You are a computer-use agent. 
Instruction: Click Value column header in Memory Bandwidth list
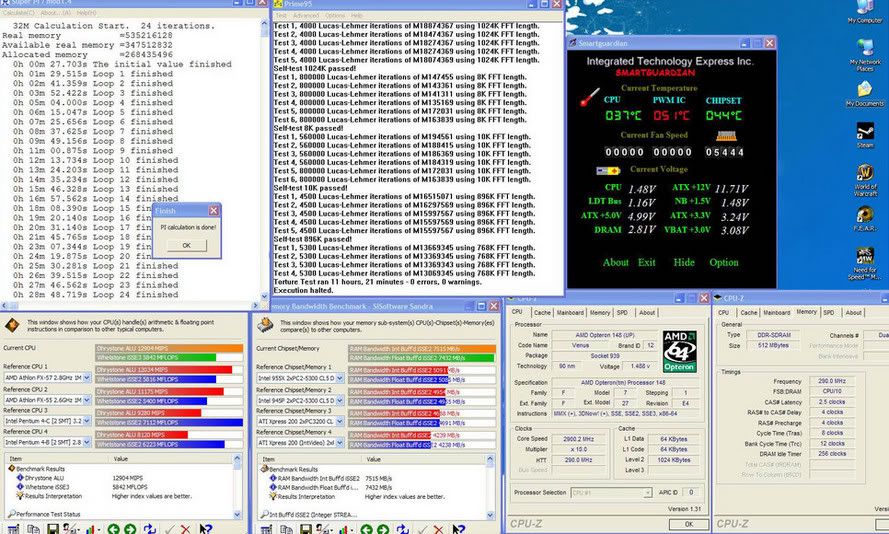(424, 459)
